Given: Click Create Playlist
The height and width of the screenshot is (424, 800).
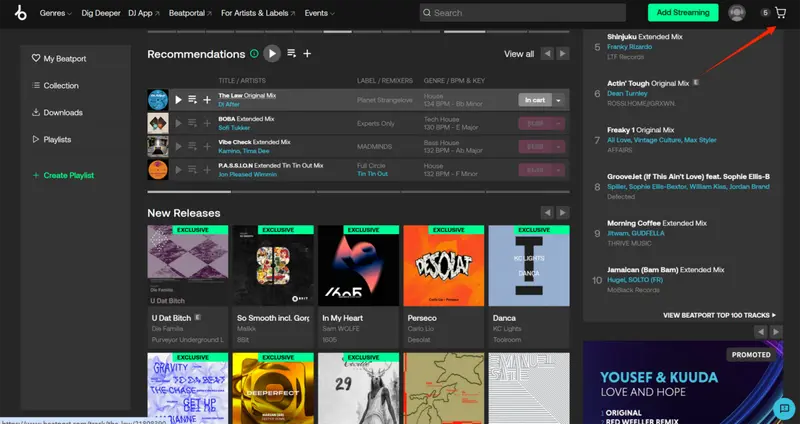Looking at the screenshot, I should click(63, 175).
